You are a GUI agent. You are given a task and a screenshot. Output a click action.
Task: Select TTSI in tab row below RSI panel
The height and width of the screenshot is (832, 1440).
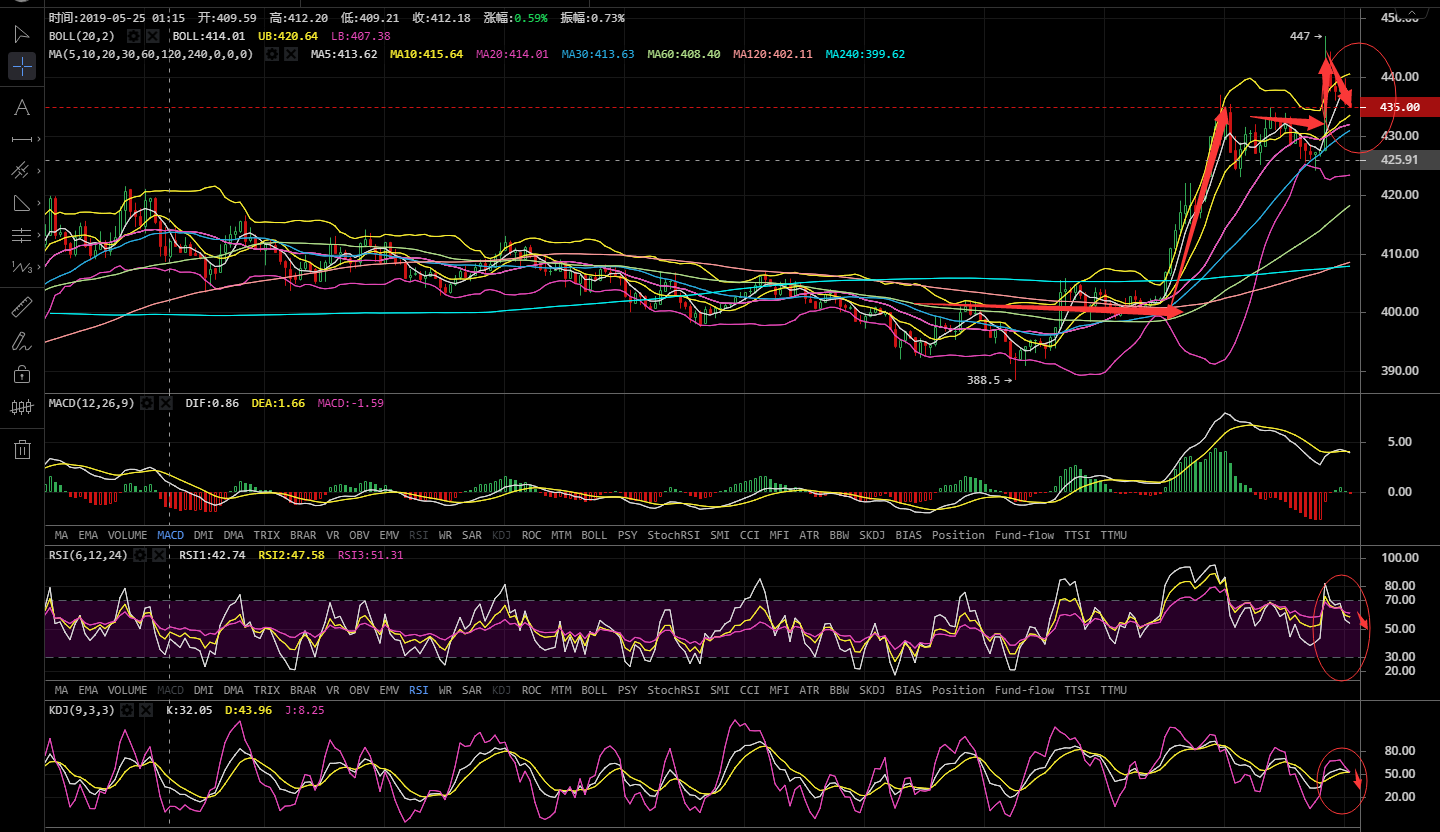pos(1077,690)
